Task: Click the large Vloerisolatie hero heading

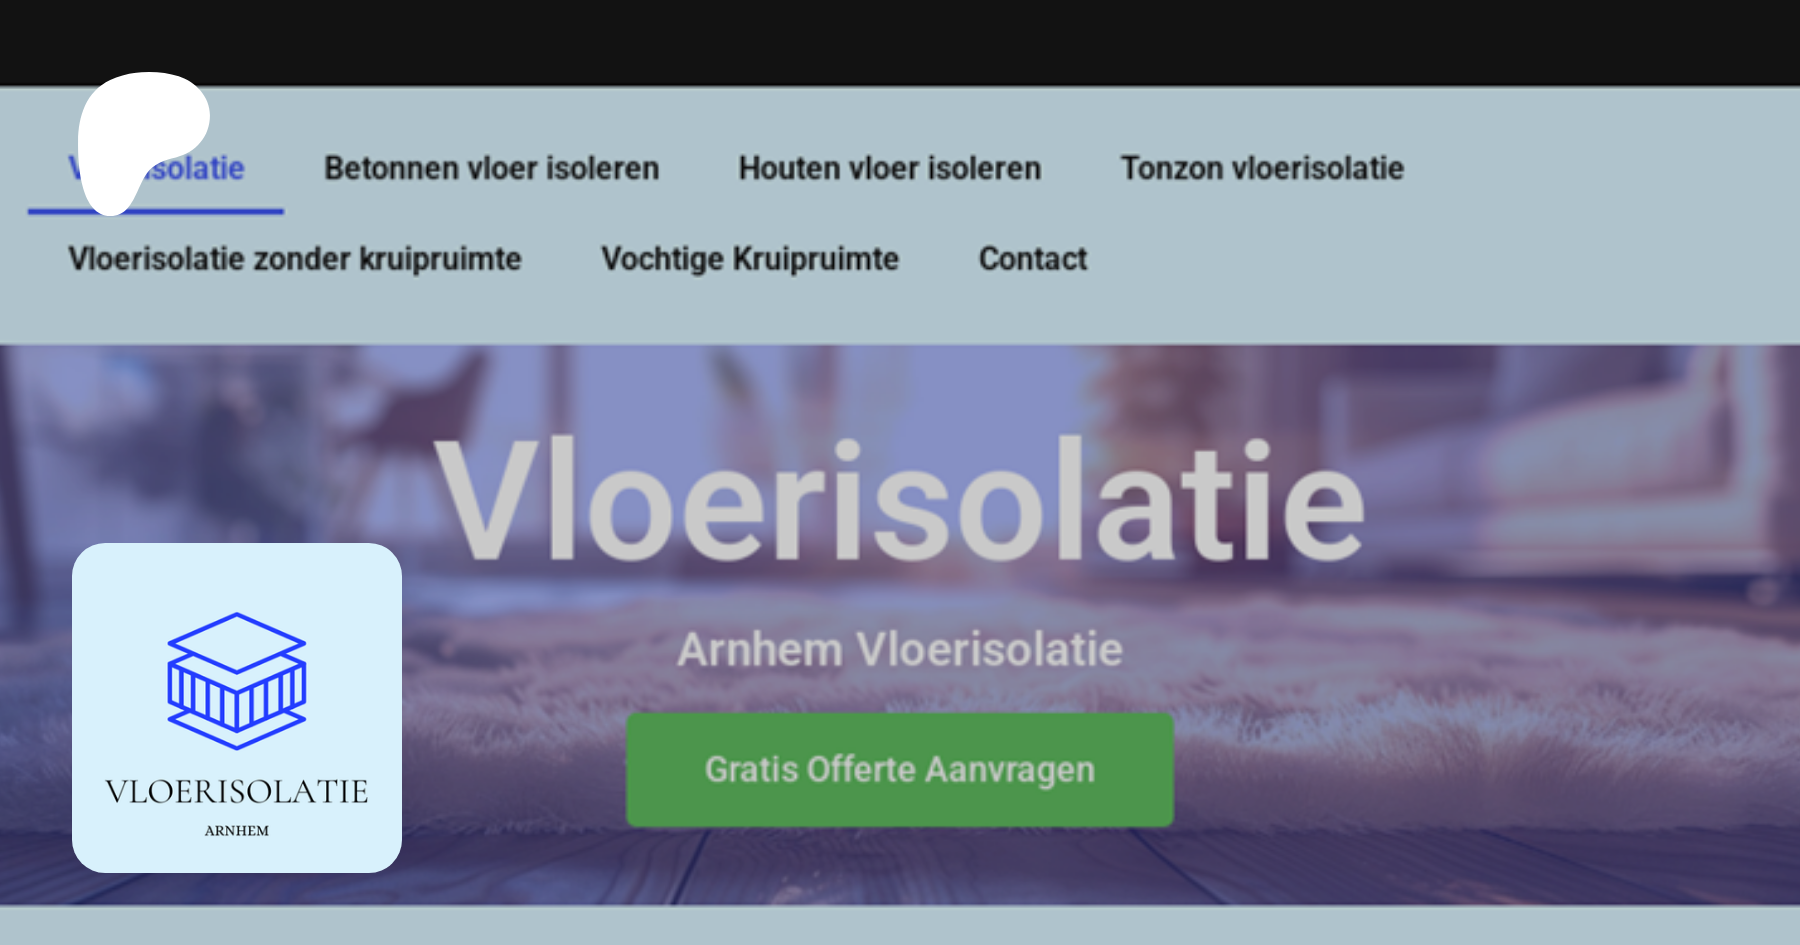Action: tap(900, 500)
